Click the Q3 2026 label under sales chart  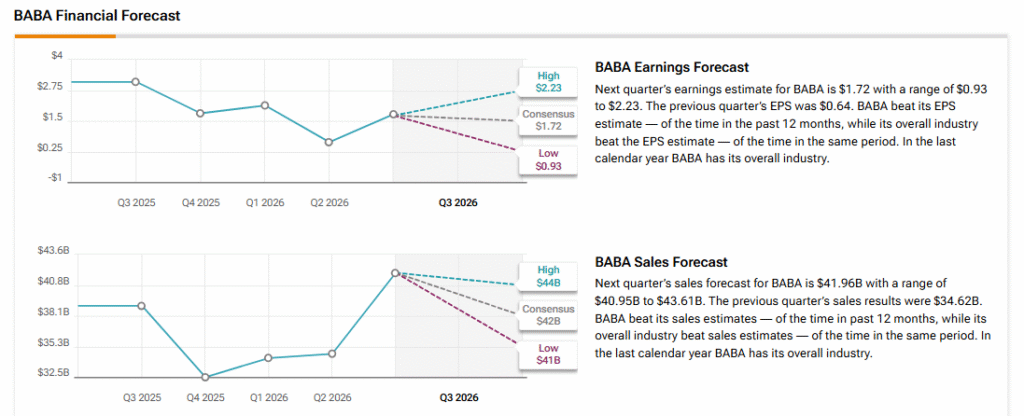click(458, 397)
